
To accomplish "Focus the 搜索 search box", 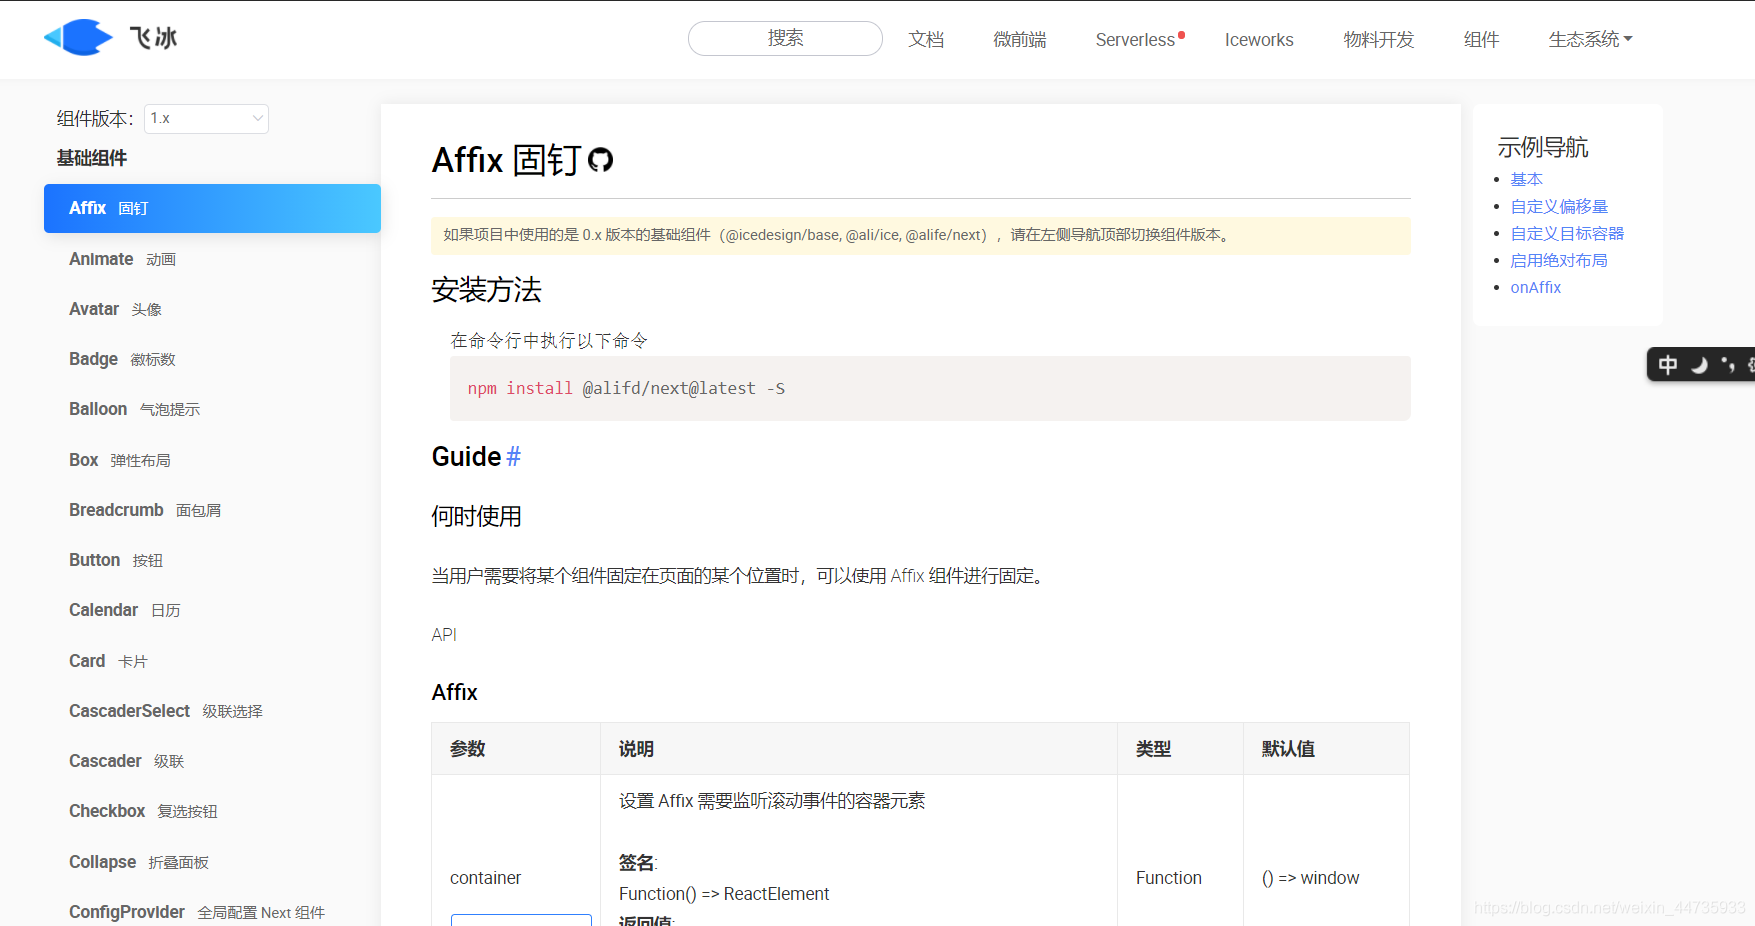I will pyautogui.click(x=785, y=39).
